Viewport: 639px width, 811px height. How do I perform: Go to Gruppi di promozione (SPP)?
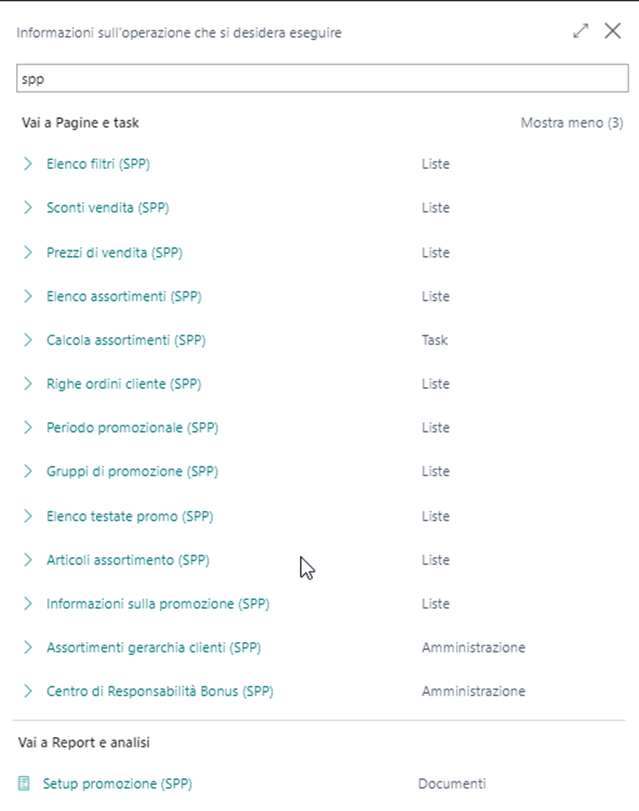[x=131, y=472]
